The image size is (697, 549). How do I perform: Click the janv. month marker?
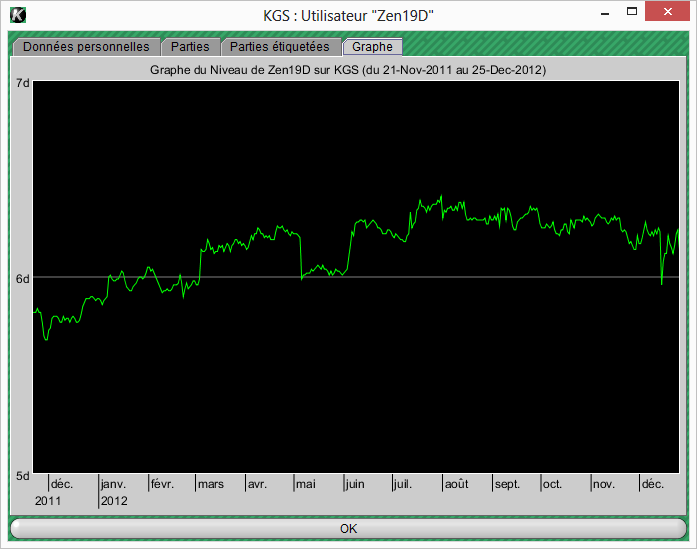click(113, 484)
